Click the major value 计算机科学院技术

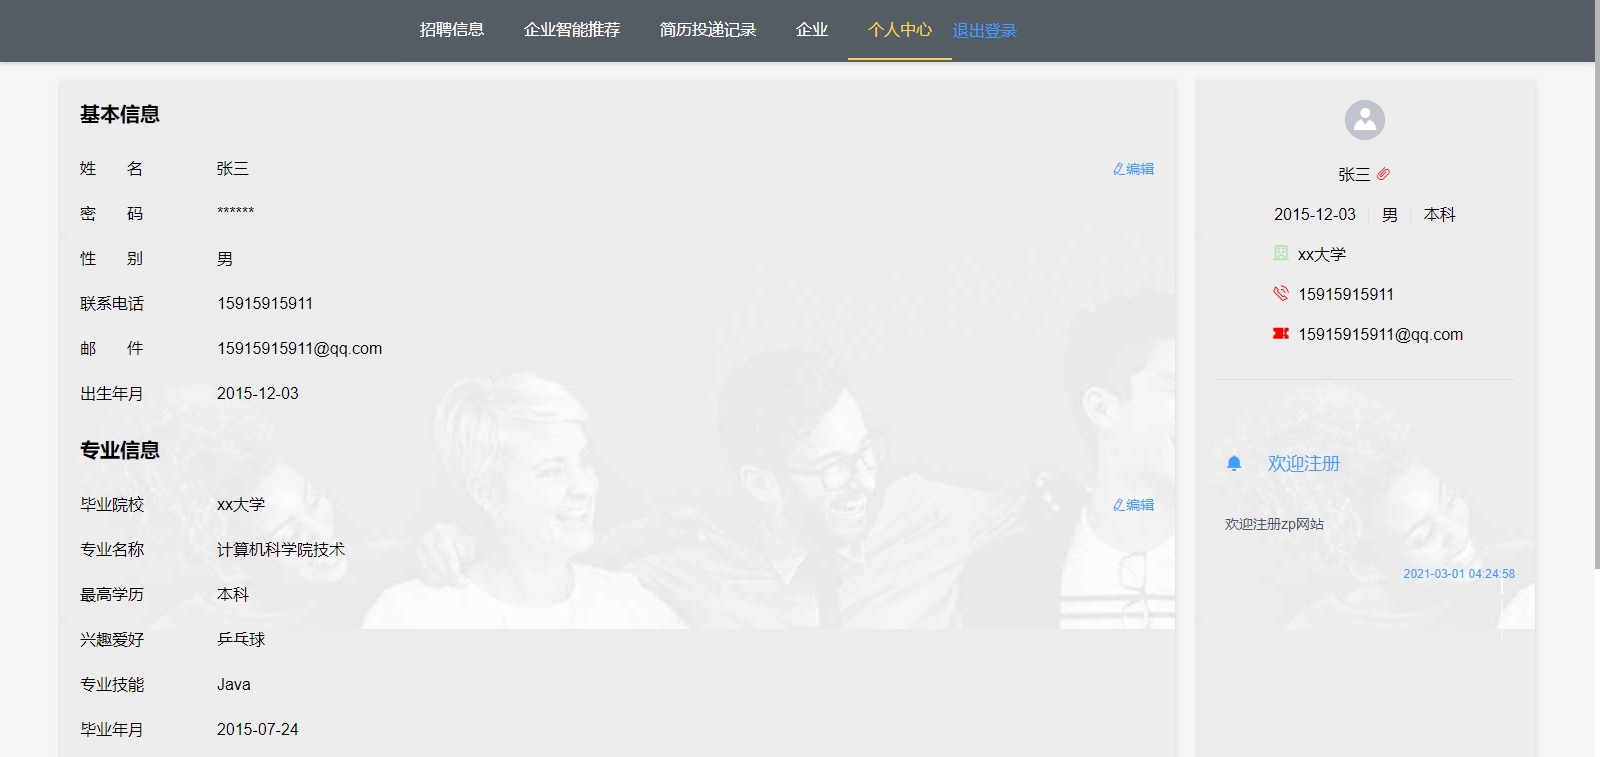(x=281, y=550)
